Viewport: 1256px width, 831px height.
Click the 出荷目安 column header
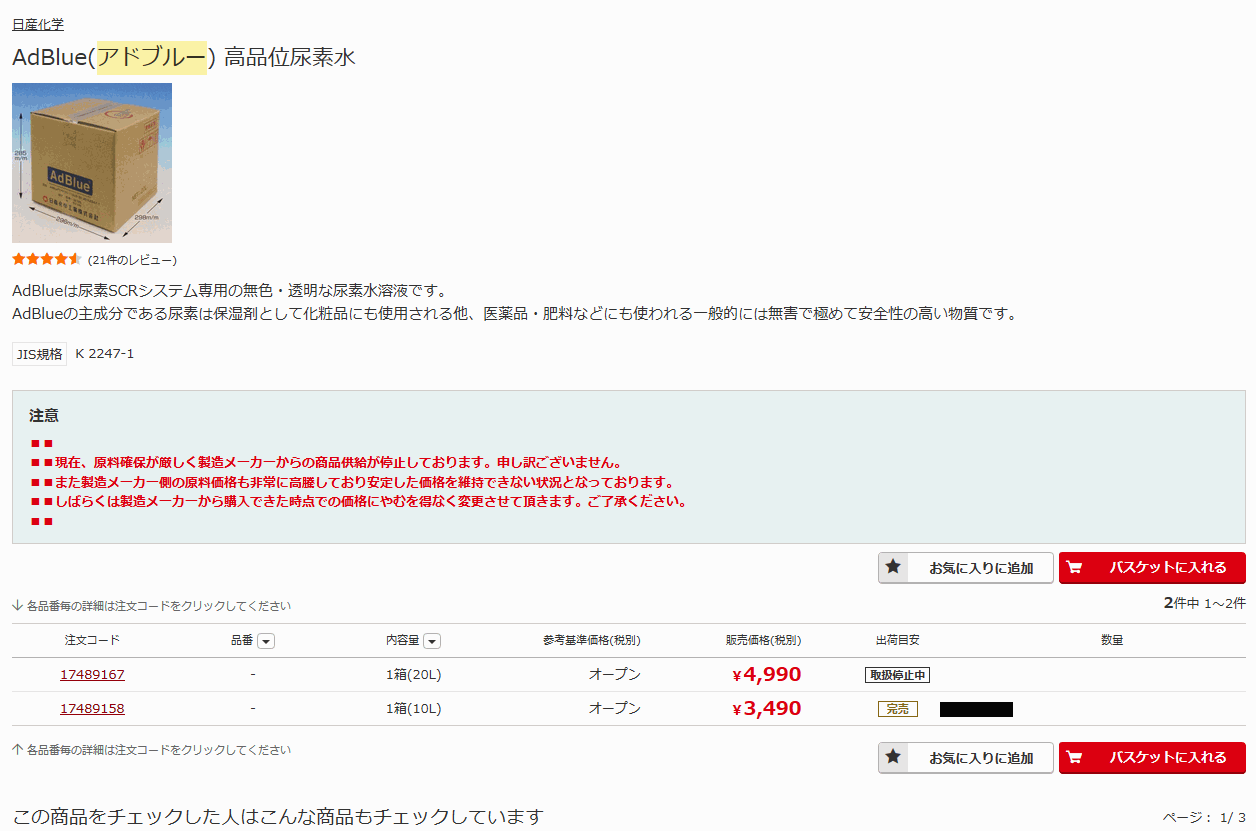(897, 640)
